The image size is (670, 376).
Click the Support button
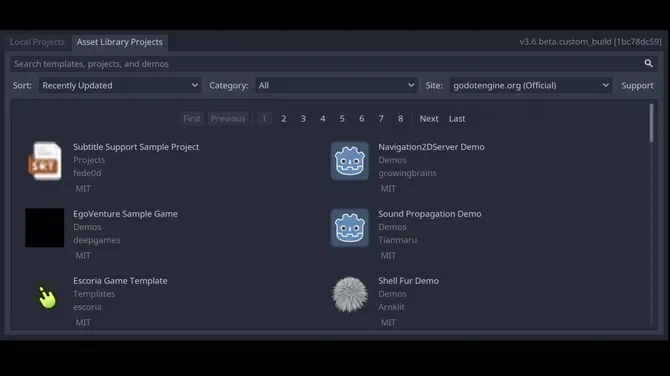click(637, 85)
